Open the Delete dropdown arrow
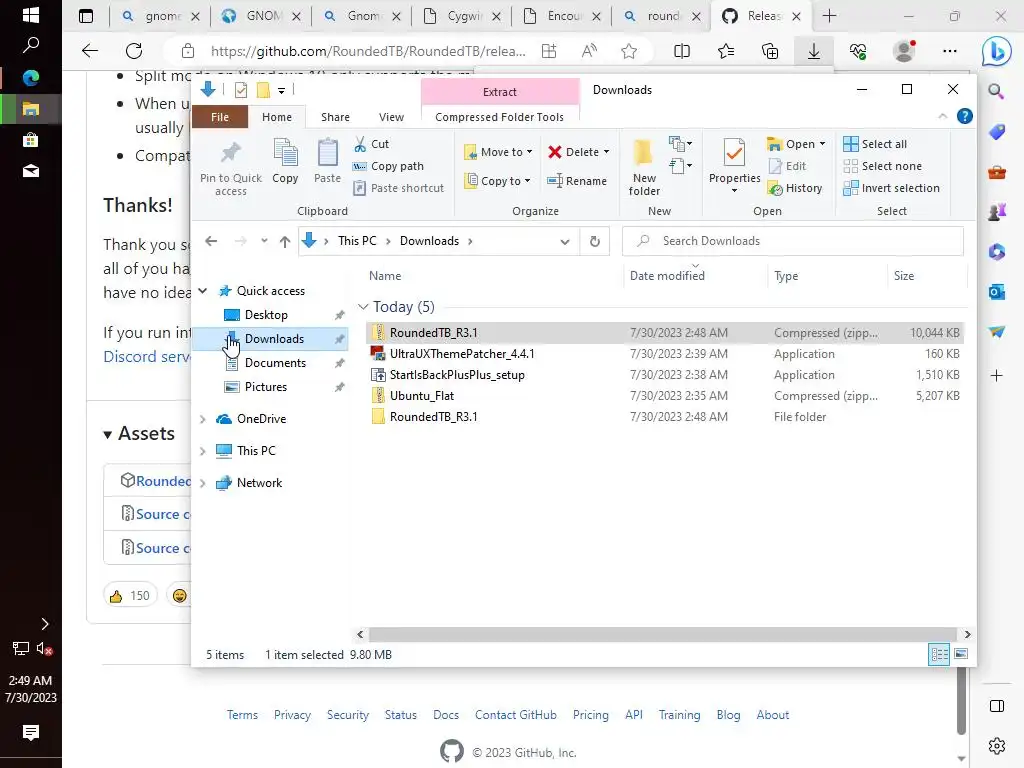Image resolution: width=1024 pixels, height=768 pixels. tap(607, 152)
